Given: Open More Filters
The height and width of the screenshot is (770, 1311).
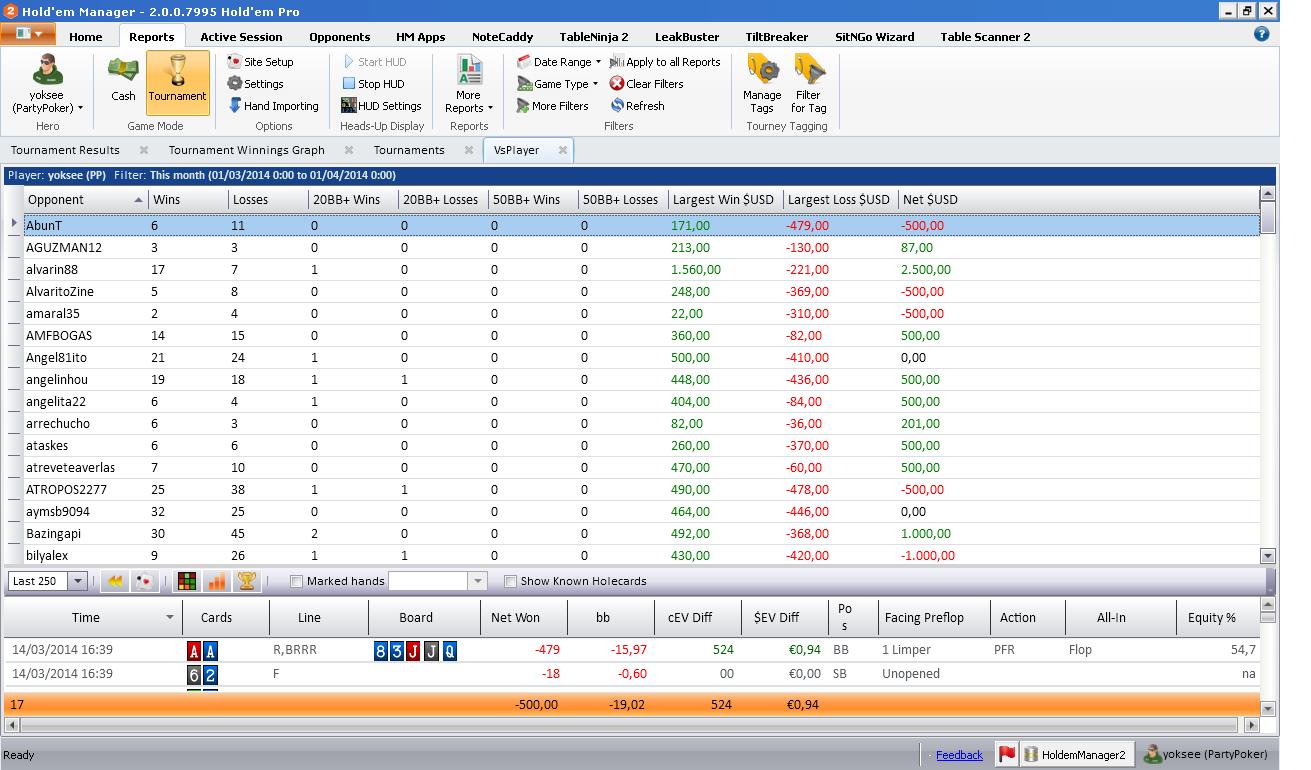Looking at the screenshot, I should coord(553,106).
